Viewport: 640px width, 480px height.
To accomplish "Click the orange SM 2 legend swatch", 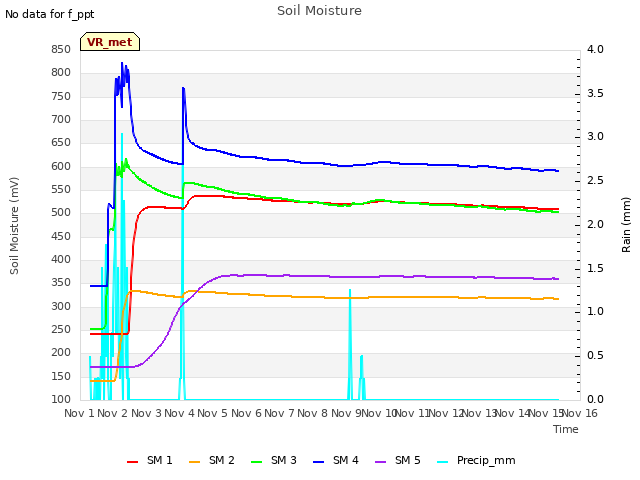I will point(195,462).
